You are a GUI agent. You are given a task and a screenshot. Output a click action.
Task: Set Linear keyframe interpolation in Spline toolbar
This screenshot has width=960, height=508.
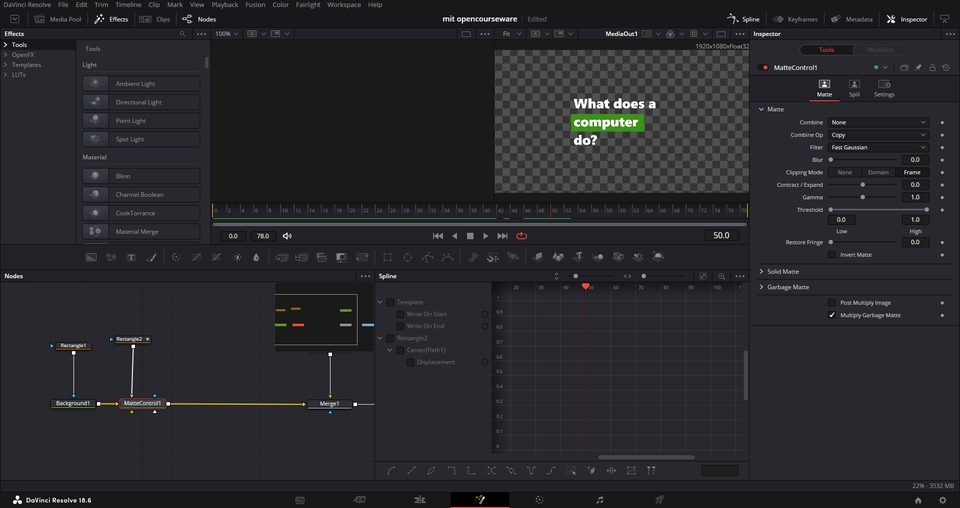coord(411,471)
